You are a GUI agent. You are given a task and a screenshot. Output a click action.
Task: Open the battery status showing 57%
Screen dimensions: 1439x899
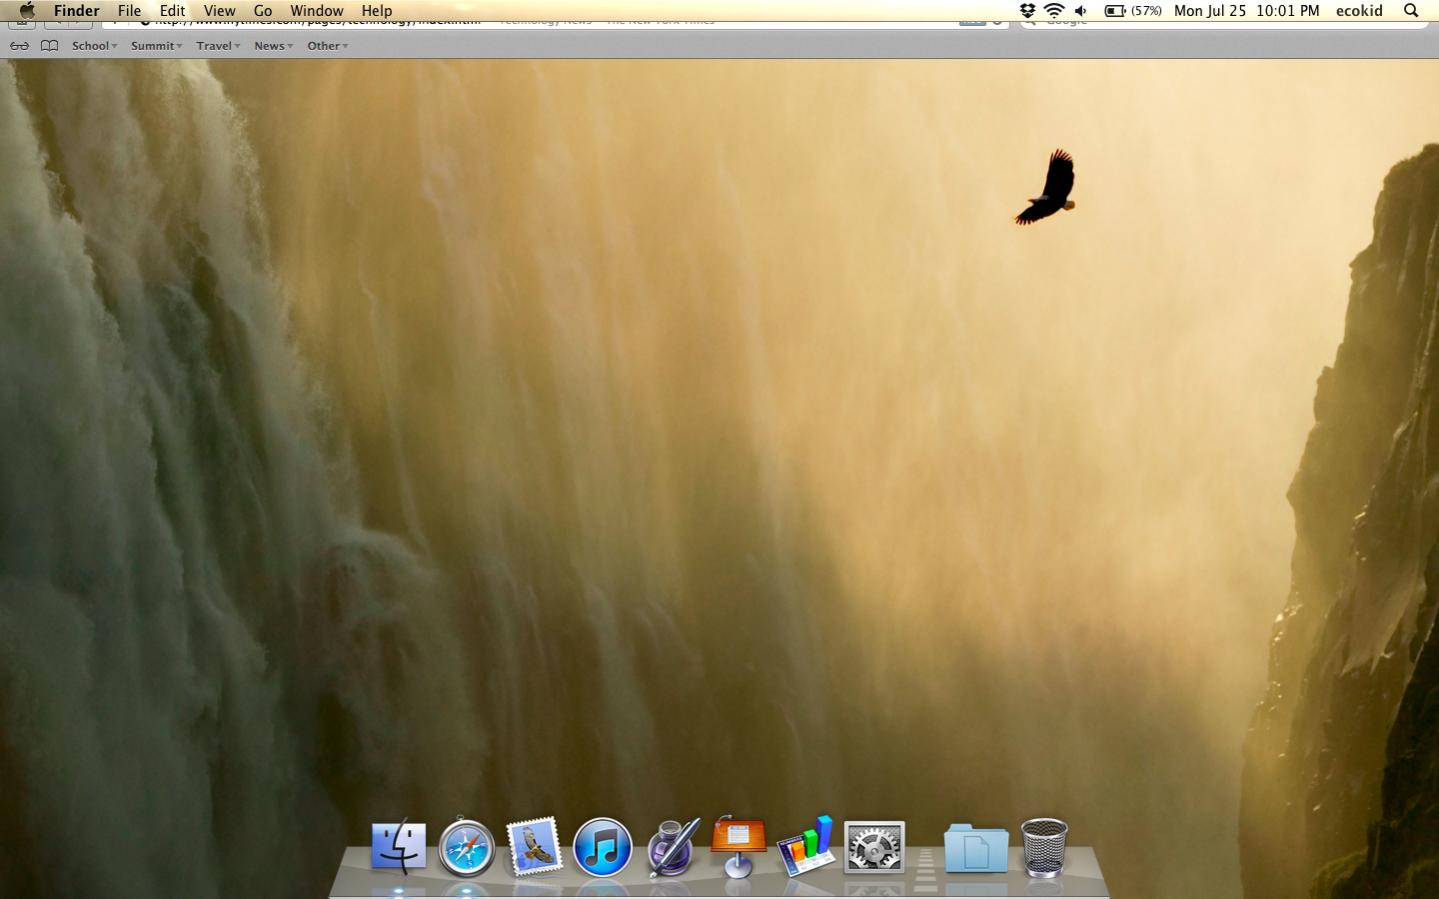pos(1132,10)
